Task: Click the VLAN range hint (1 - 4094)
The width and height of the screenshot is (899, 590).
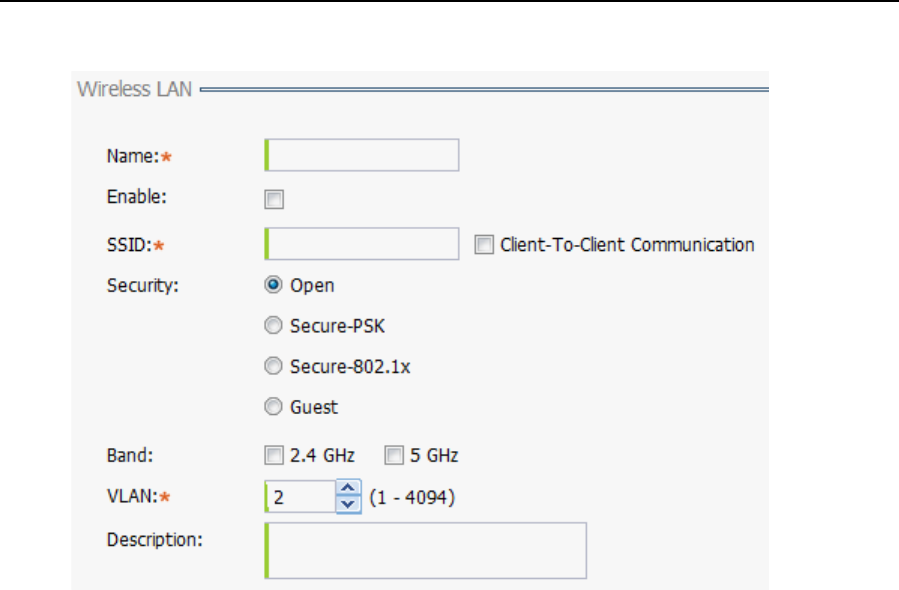Action: 412,496
